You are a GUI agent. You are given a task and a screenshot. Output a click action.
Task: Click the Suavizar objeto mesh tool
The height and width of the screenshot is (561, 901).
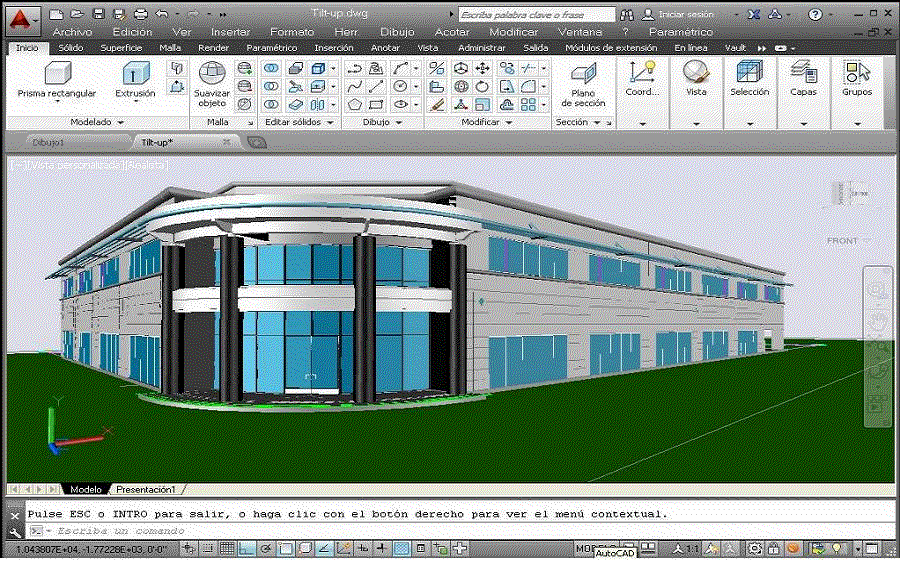pos(211,83)
